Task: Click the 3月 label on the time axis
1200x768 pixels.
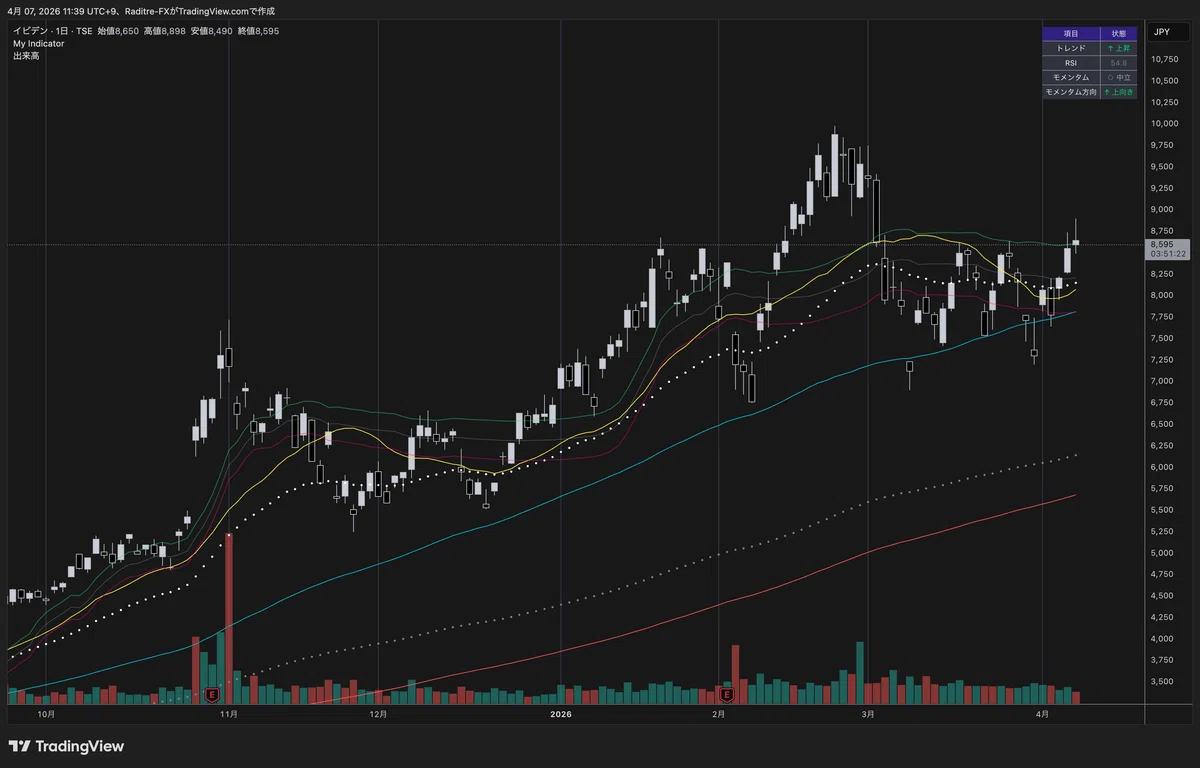Action: pyautogui.click(x=868, y=714)
